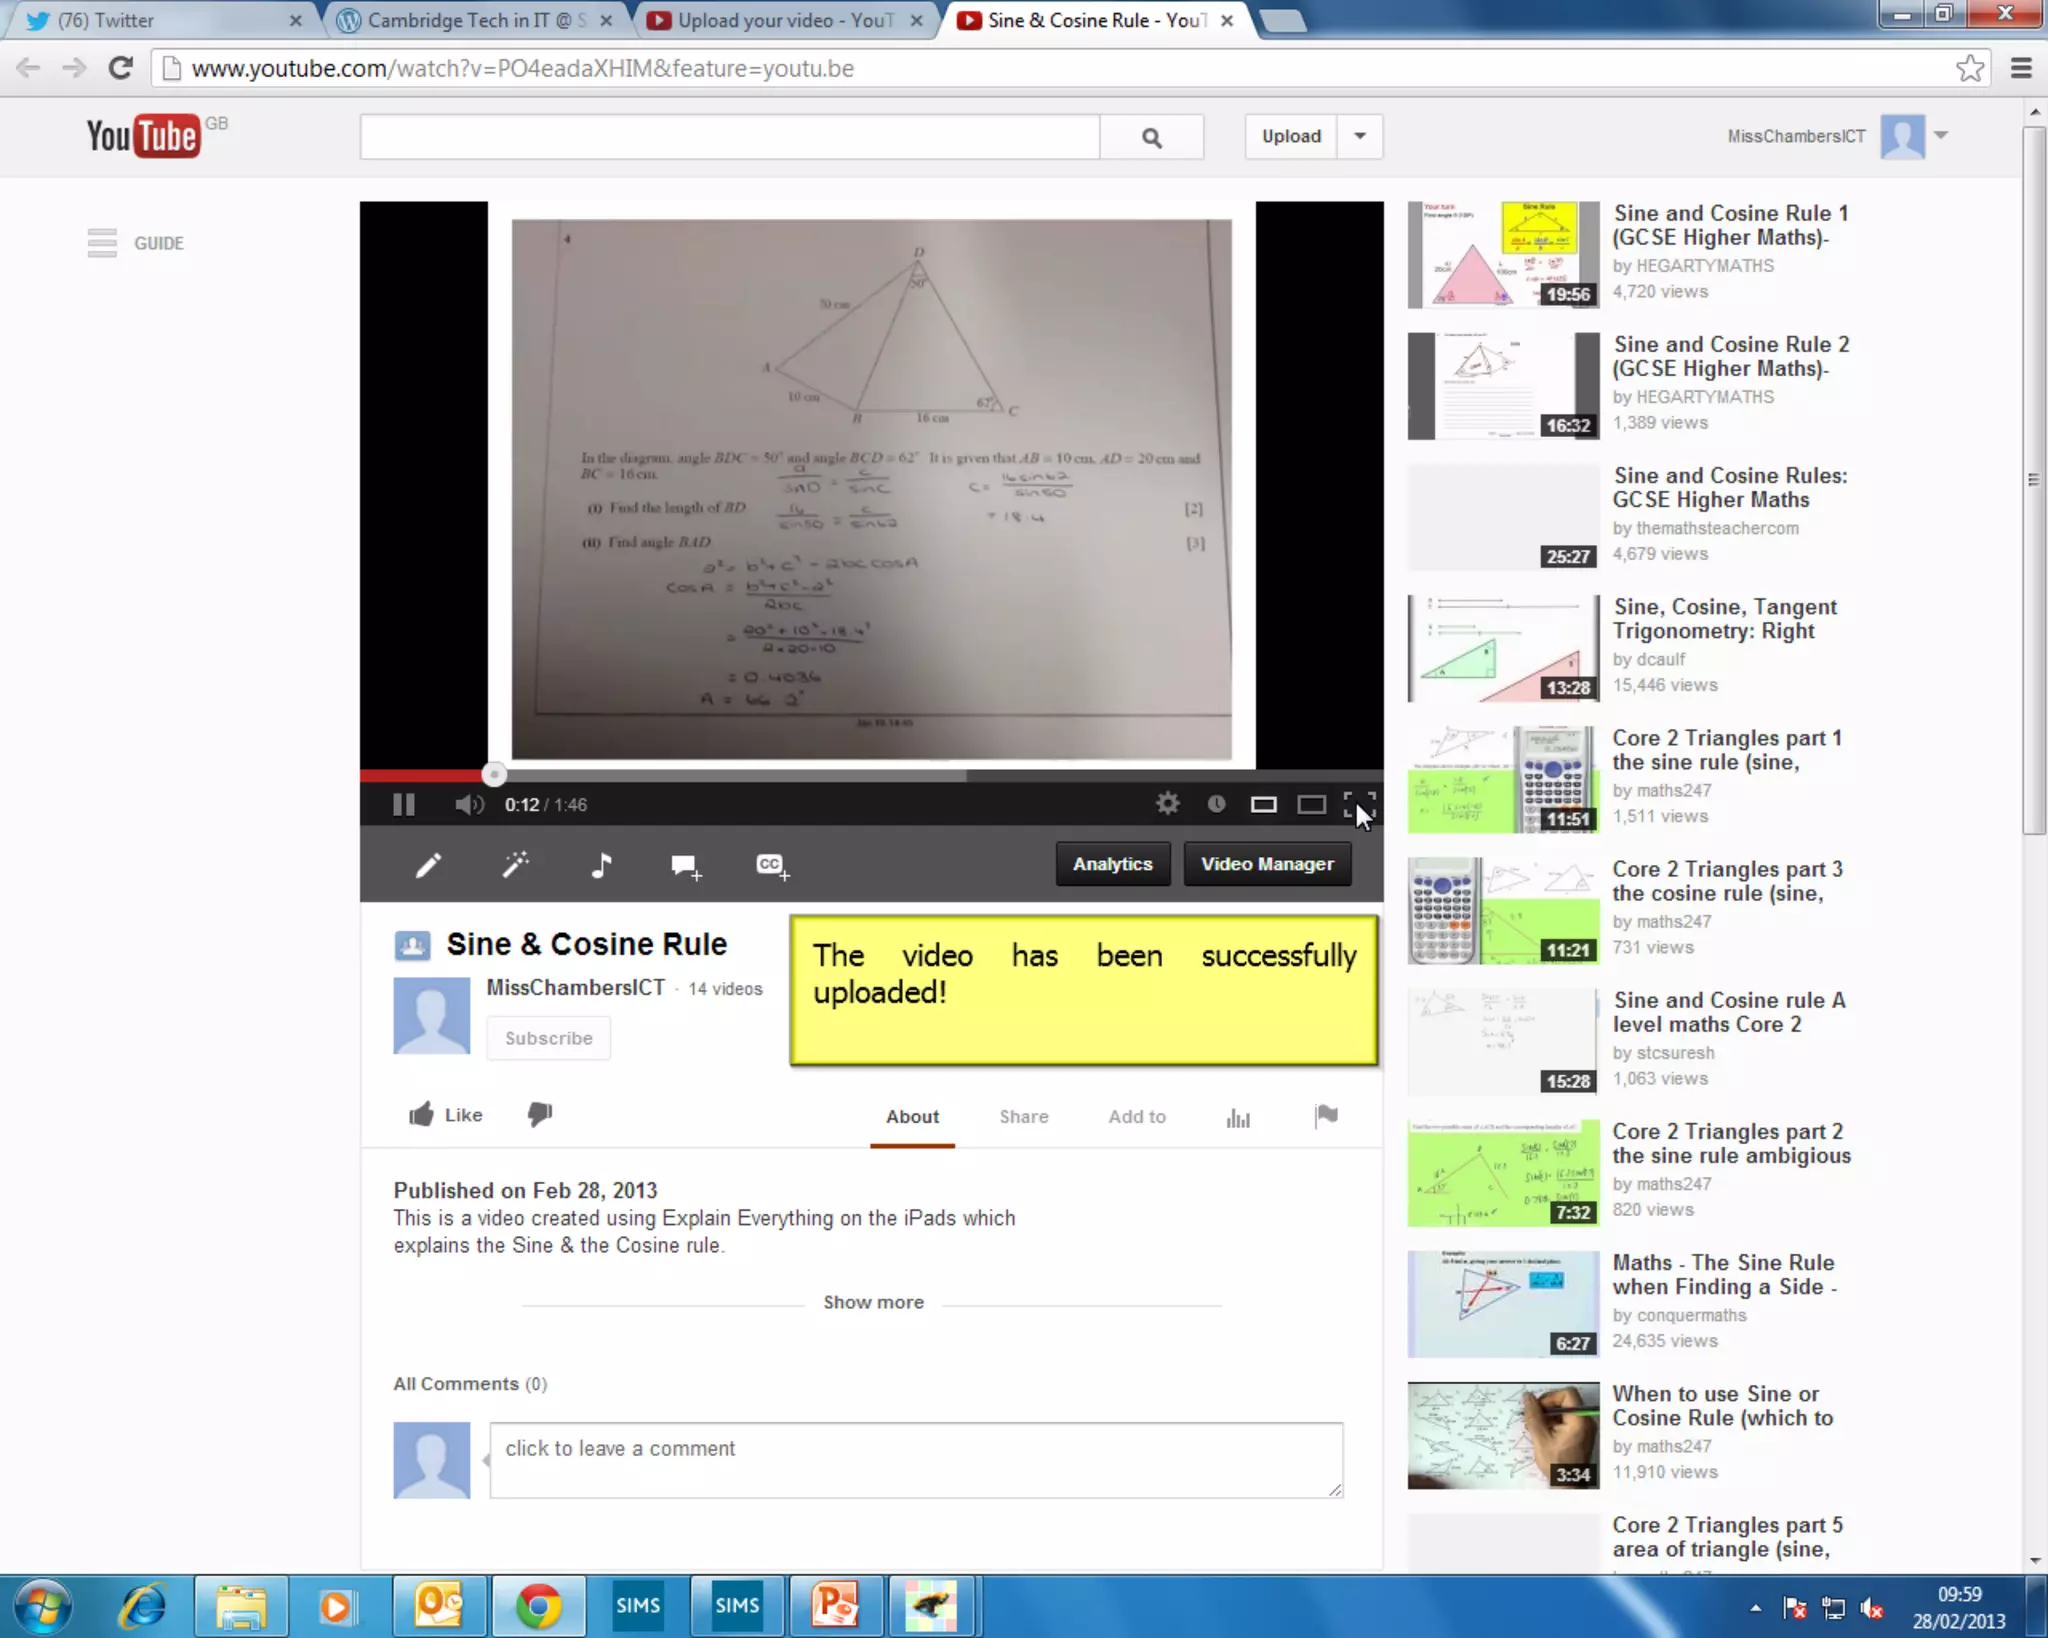Image resolution: width=2048 pixels, height=1638 pixels.
Task: Switch to Cambridge Tech in IT tab
Action: pyautogui.click(x=475, y=20)
